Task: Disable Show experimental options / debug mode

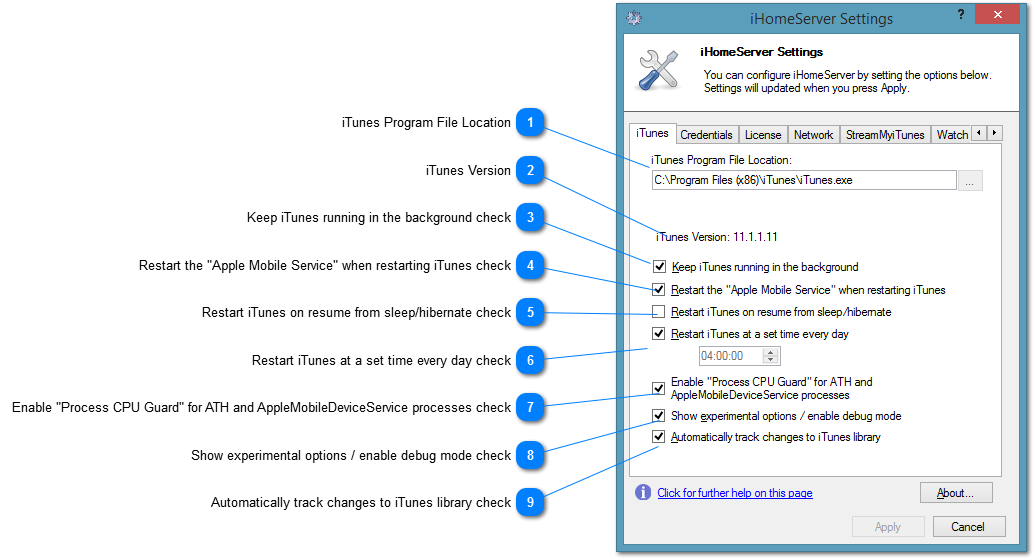Action: click(x=659, y=415)
